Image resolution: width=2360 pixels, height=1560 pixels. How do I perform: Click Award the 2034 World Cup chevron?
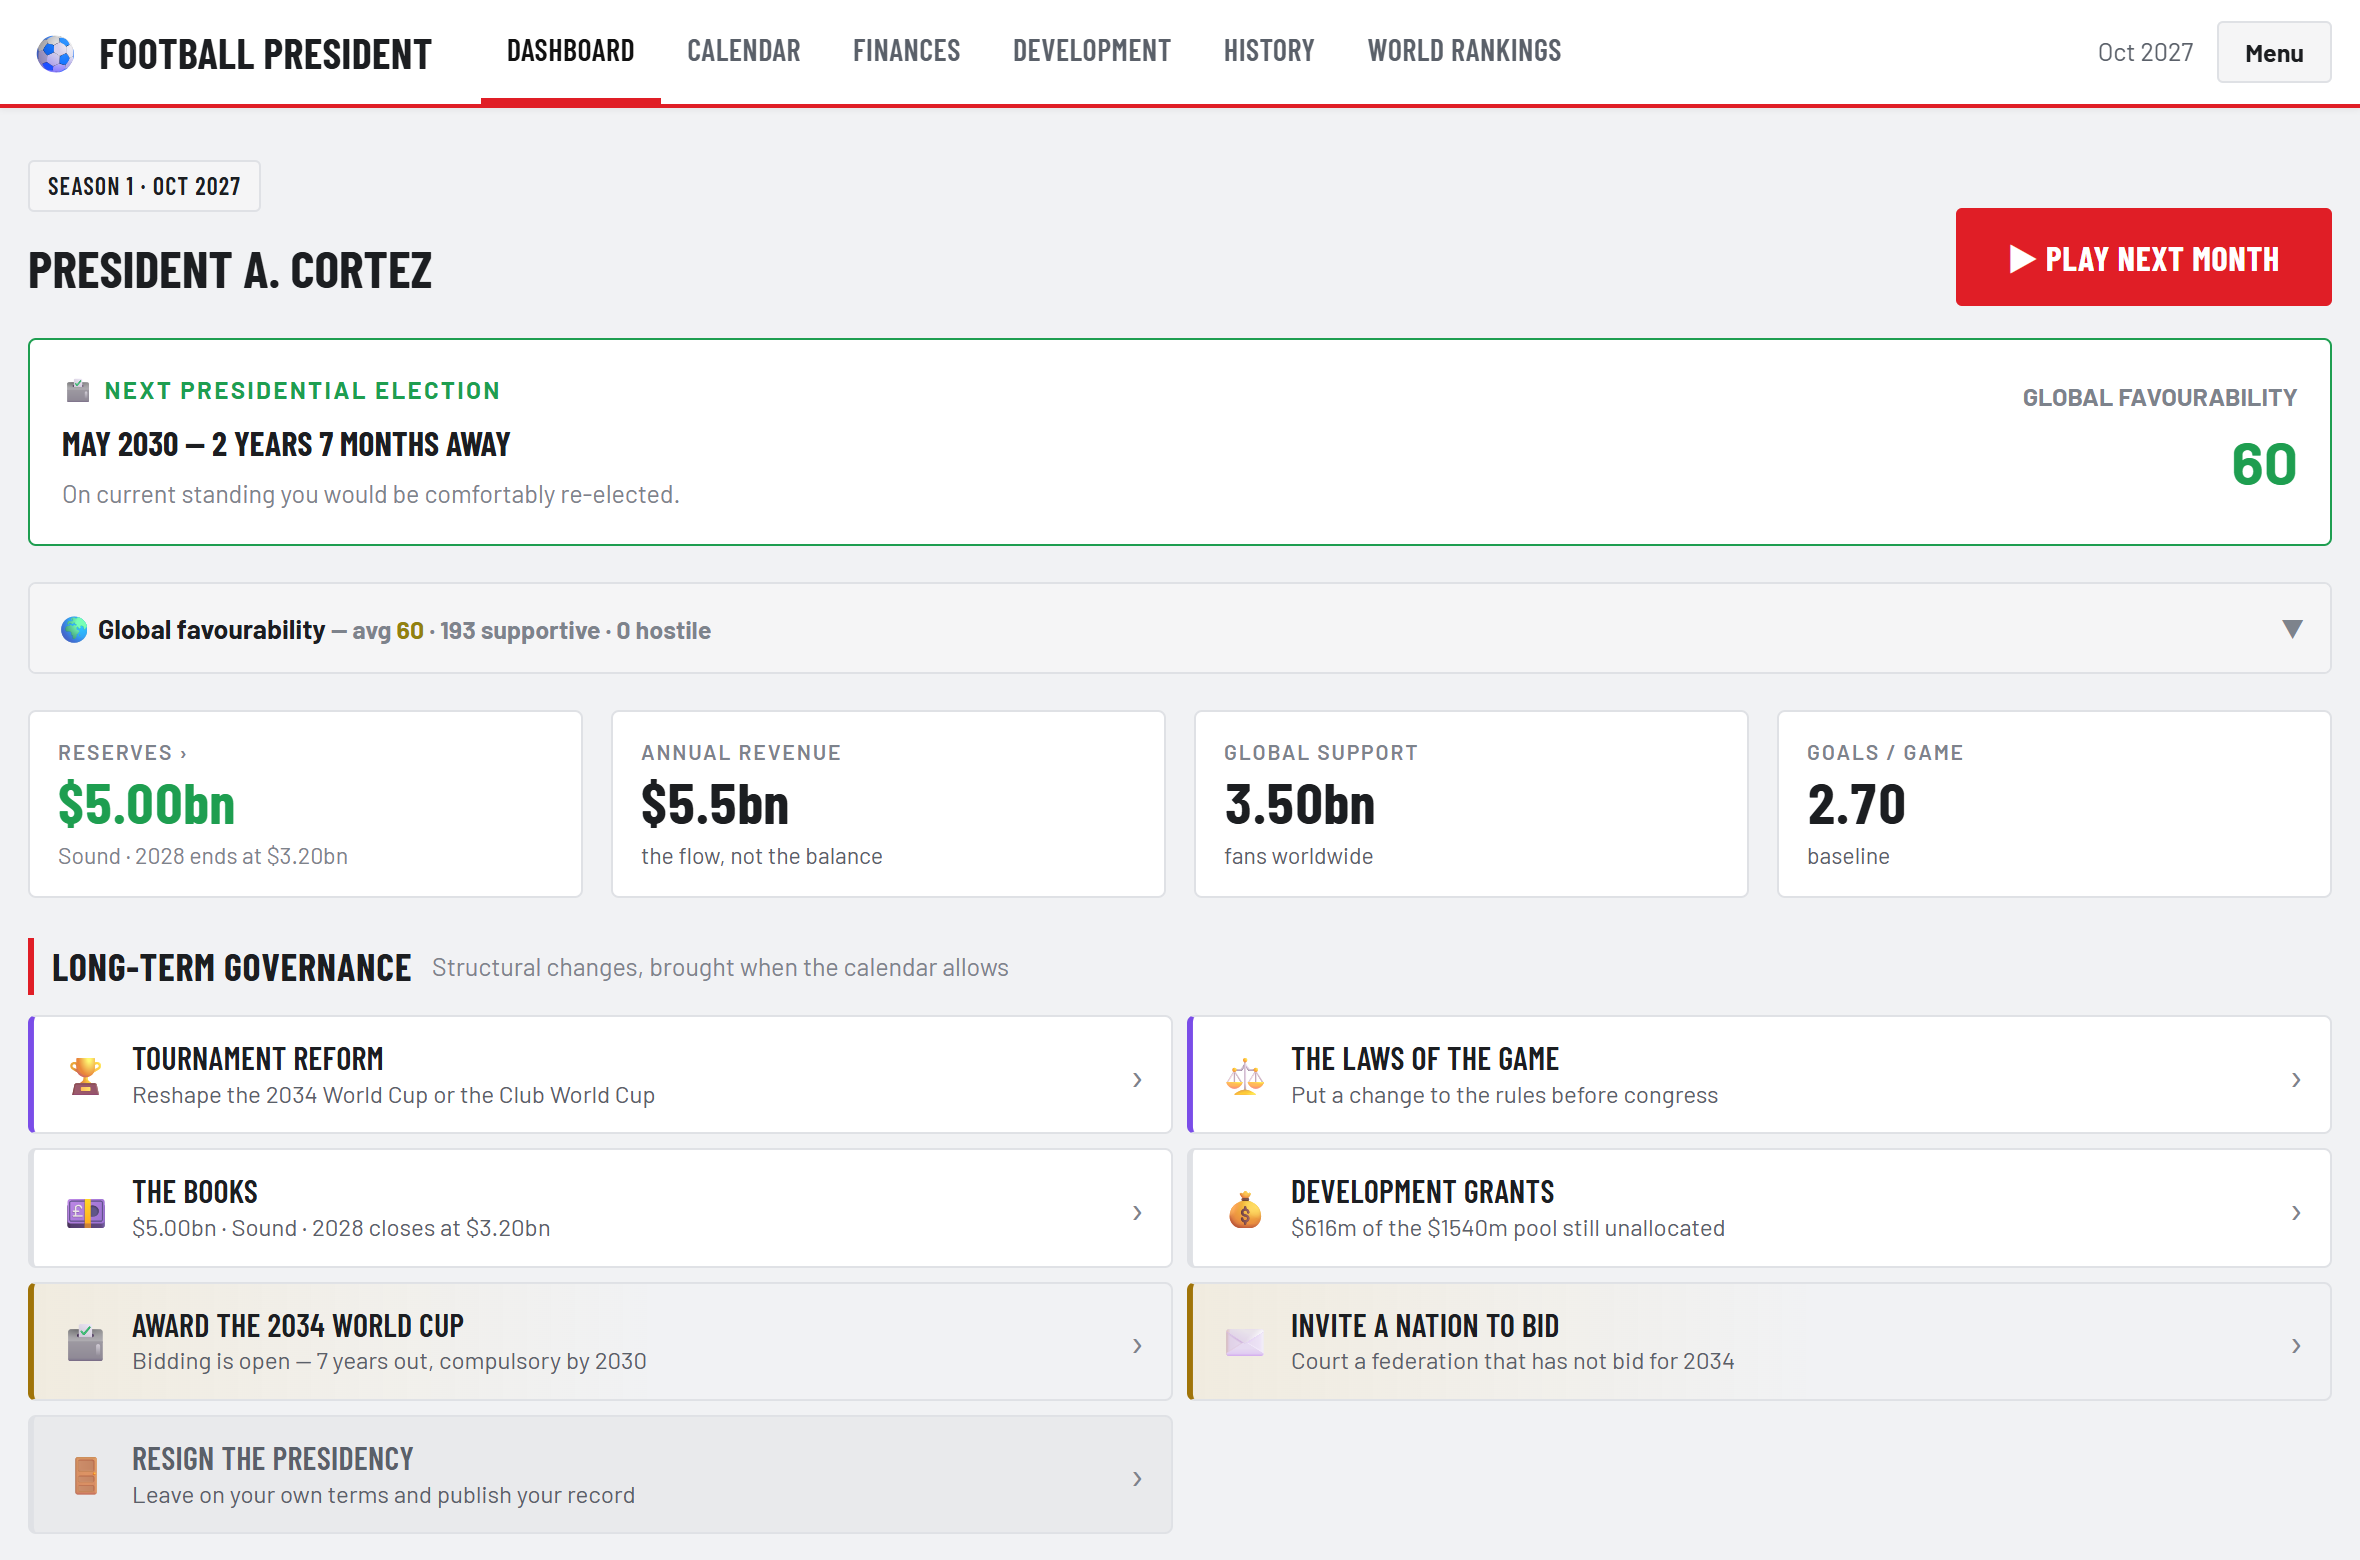point(1137,1346)
